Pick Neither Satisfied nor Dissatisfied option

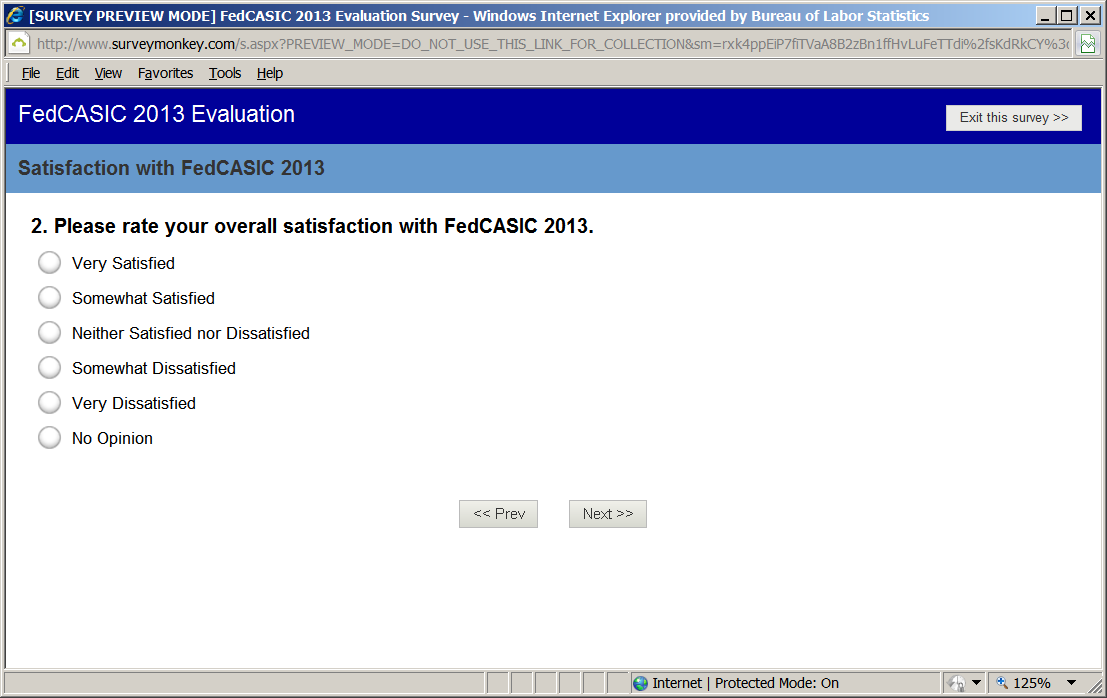tap(49, 332)
